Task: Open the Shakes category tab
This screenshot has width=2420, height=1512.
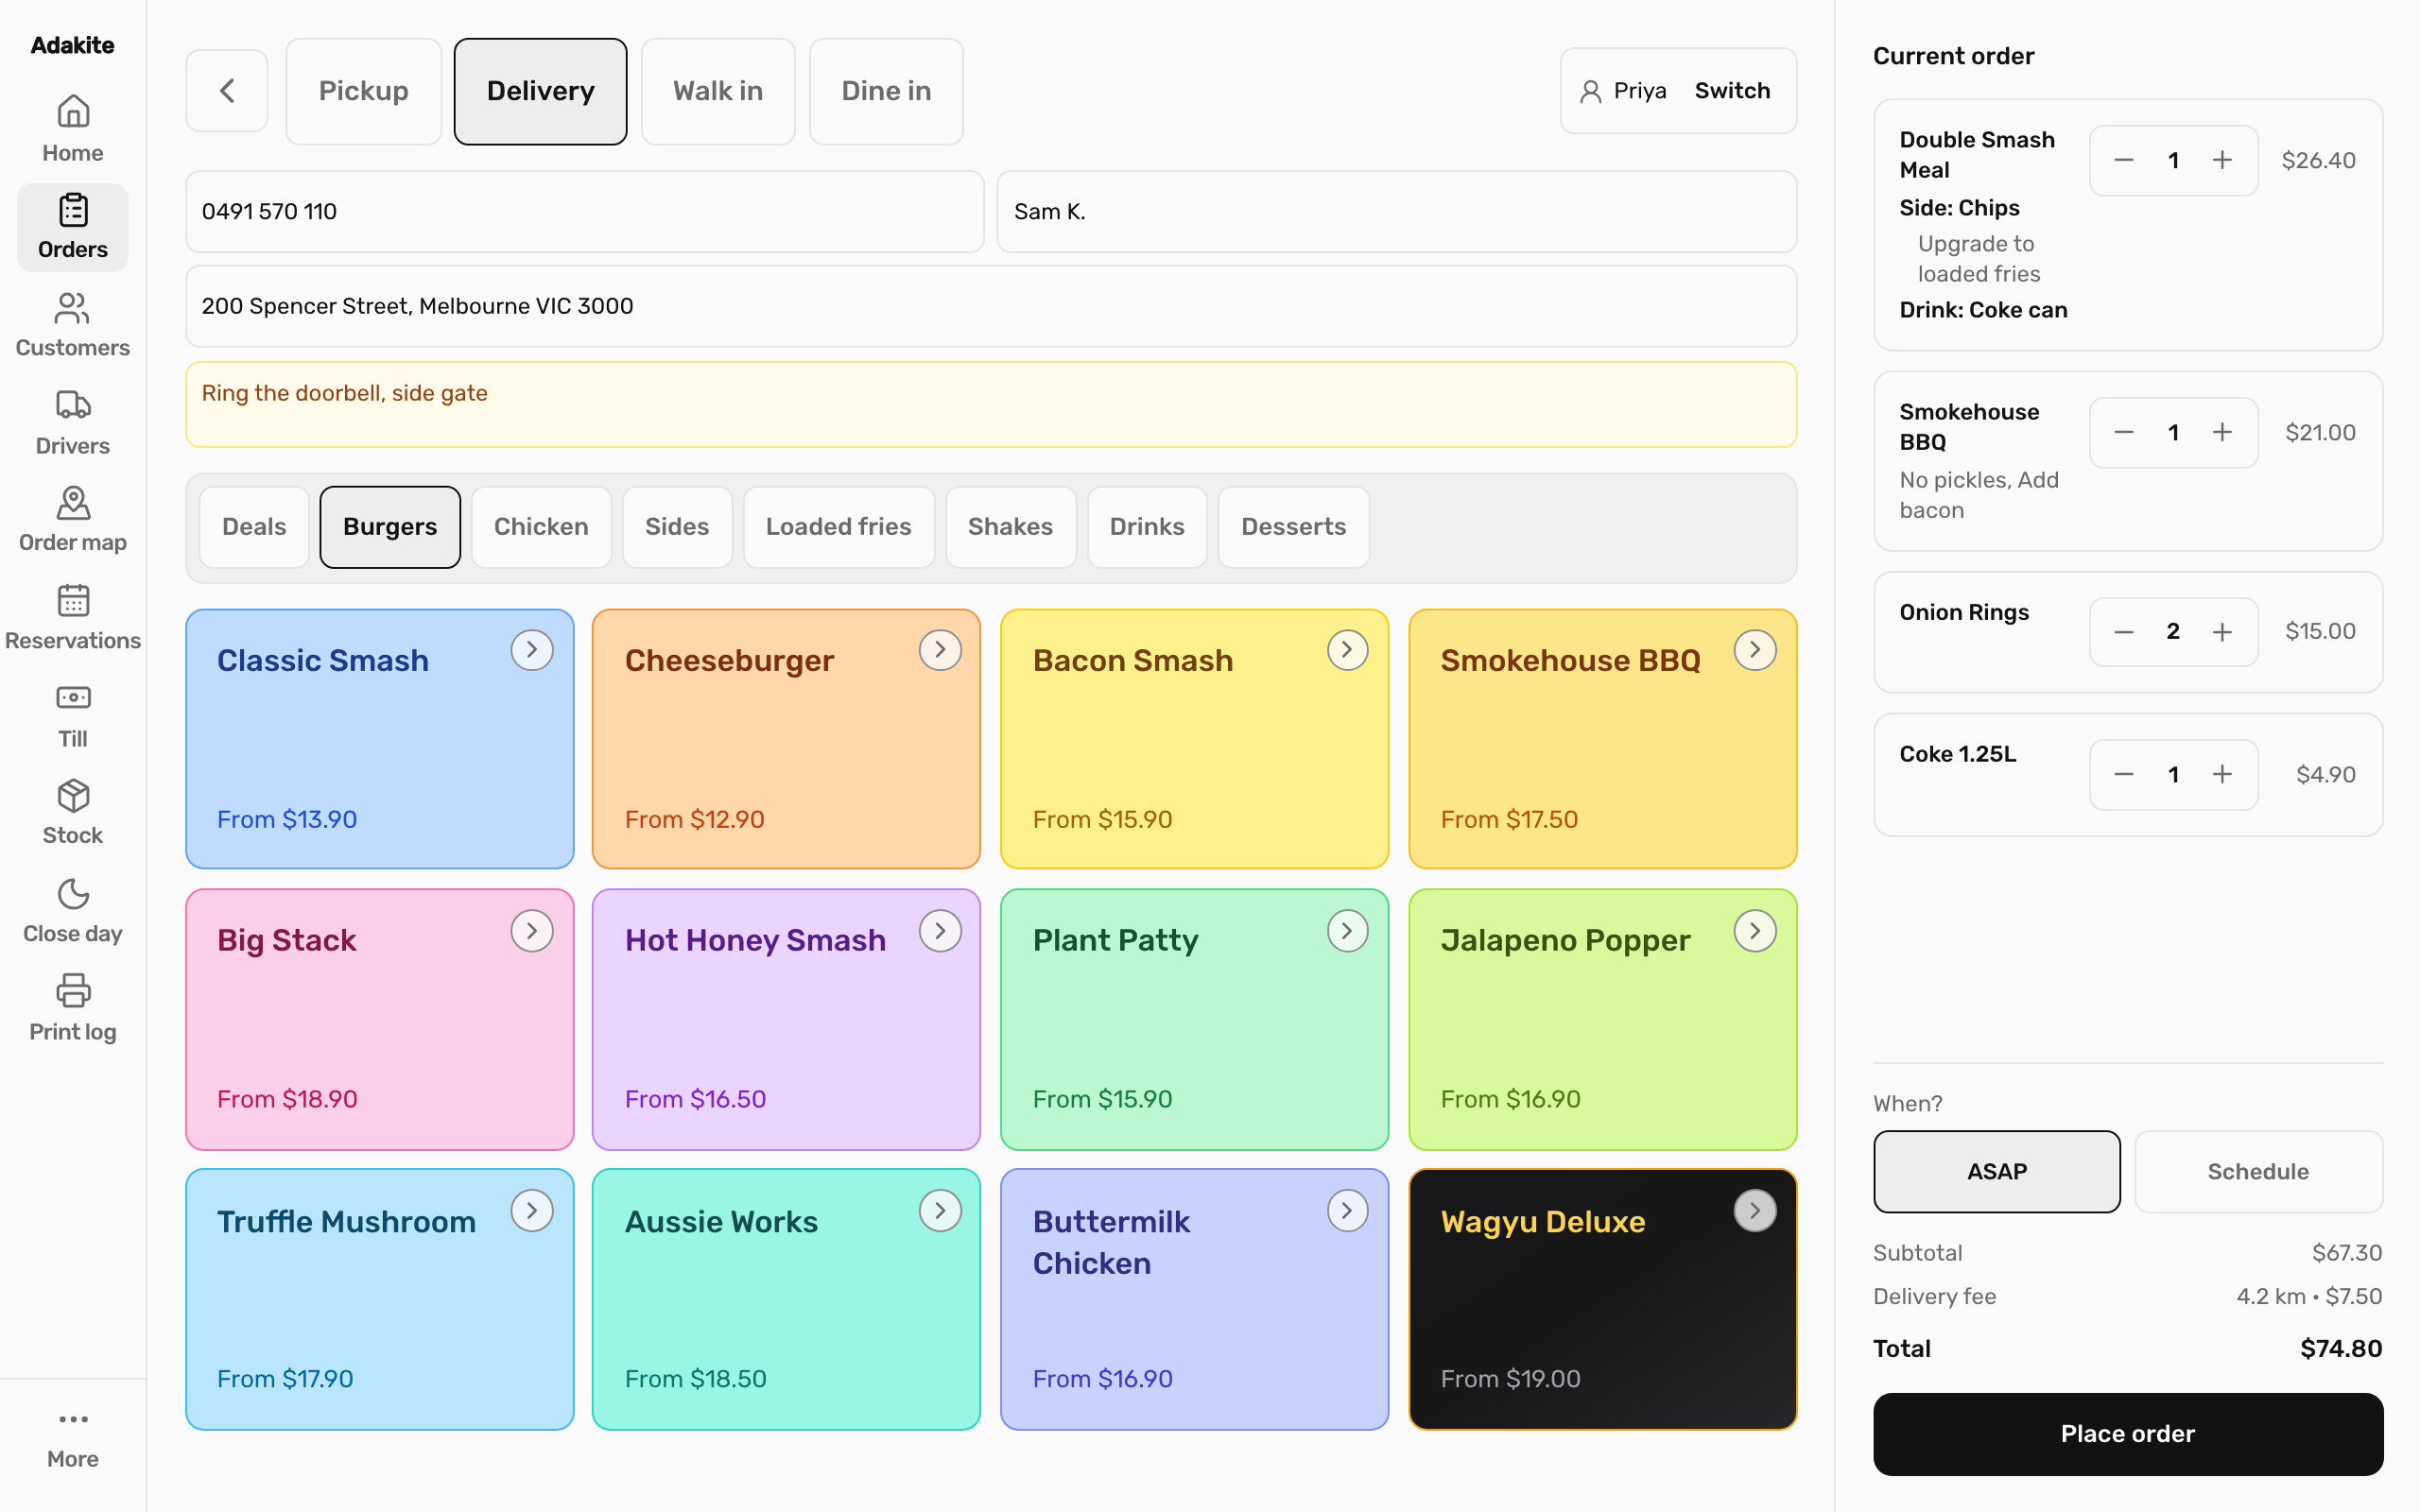Action: [1010, 527]
